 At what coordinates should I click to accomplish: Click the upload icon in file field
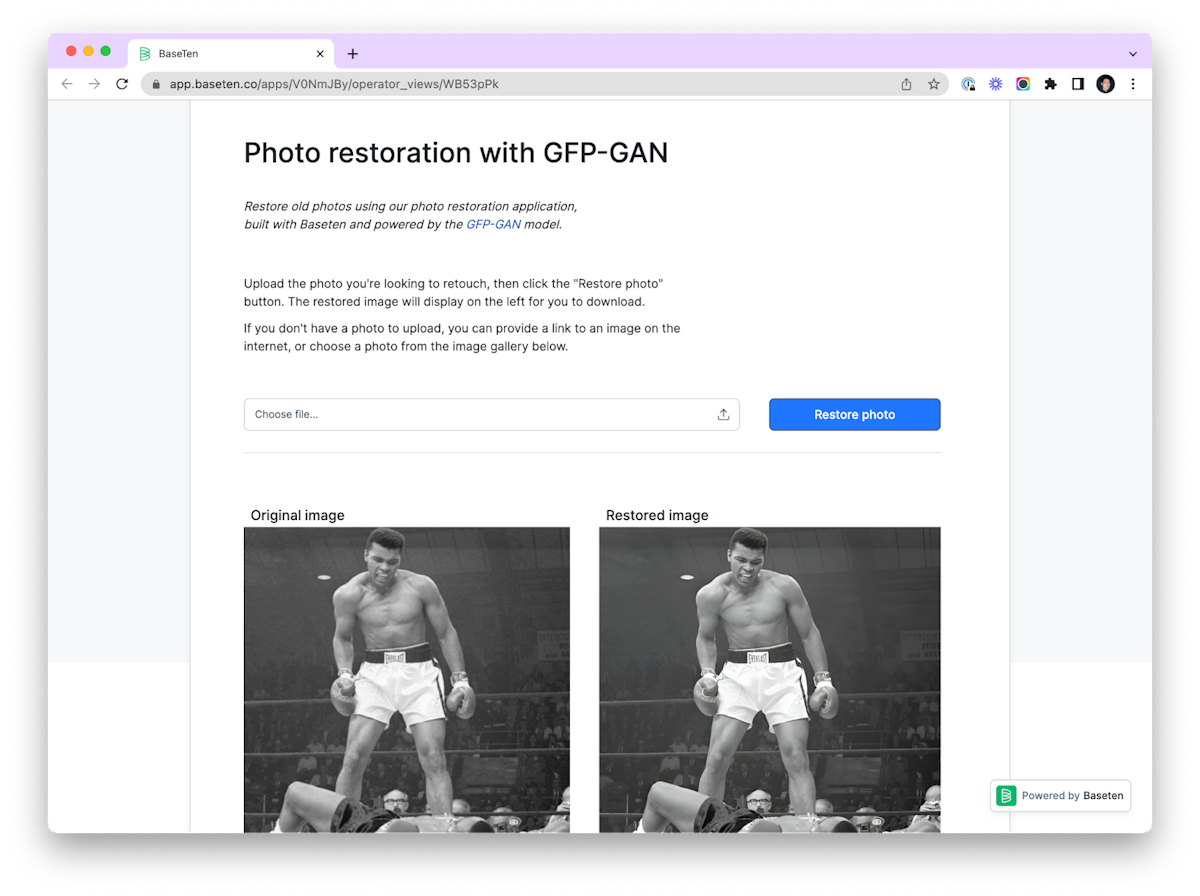click(x=723, y=414)
